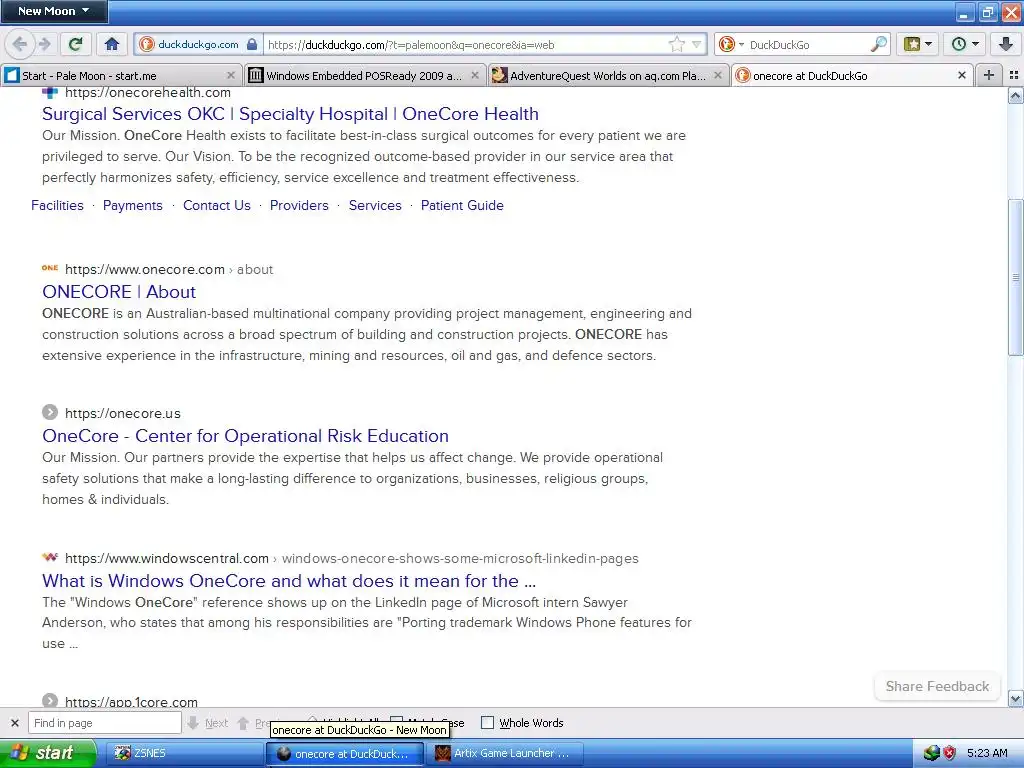Follow the Contact Us sitelink
The height and width of the screenshot is (768, 1024).
[x=217, y=205]
